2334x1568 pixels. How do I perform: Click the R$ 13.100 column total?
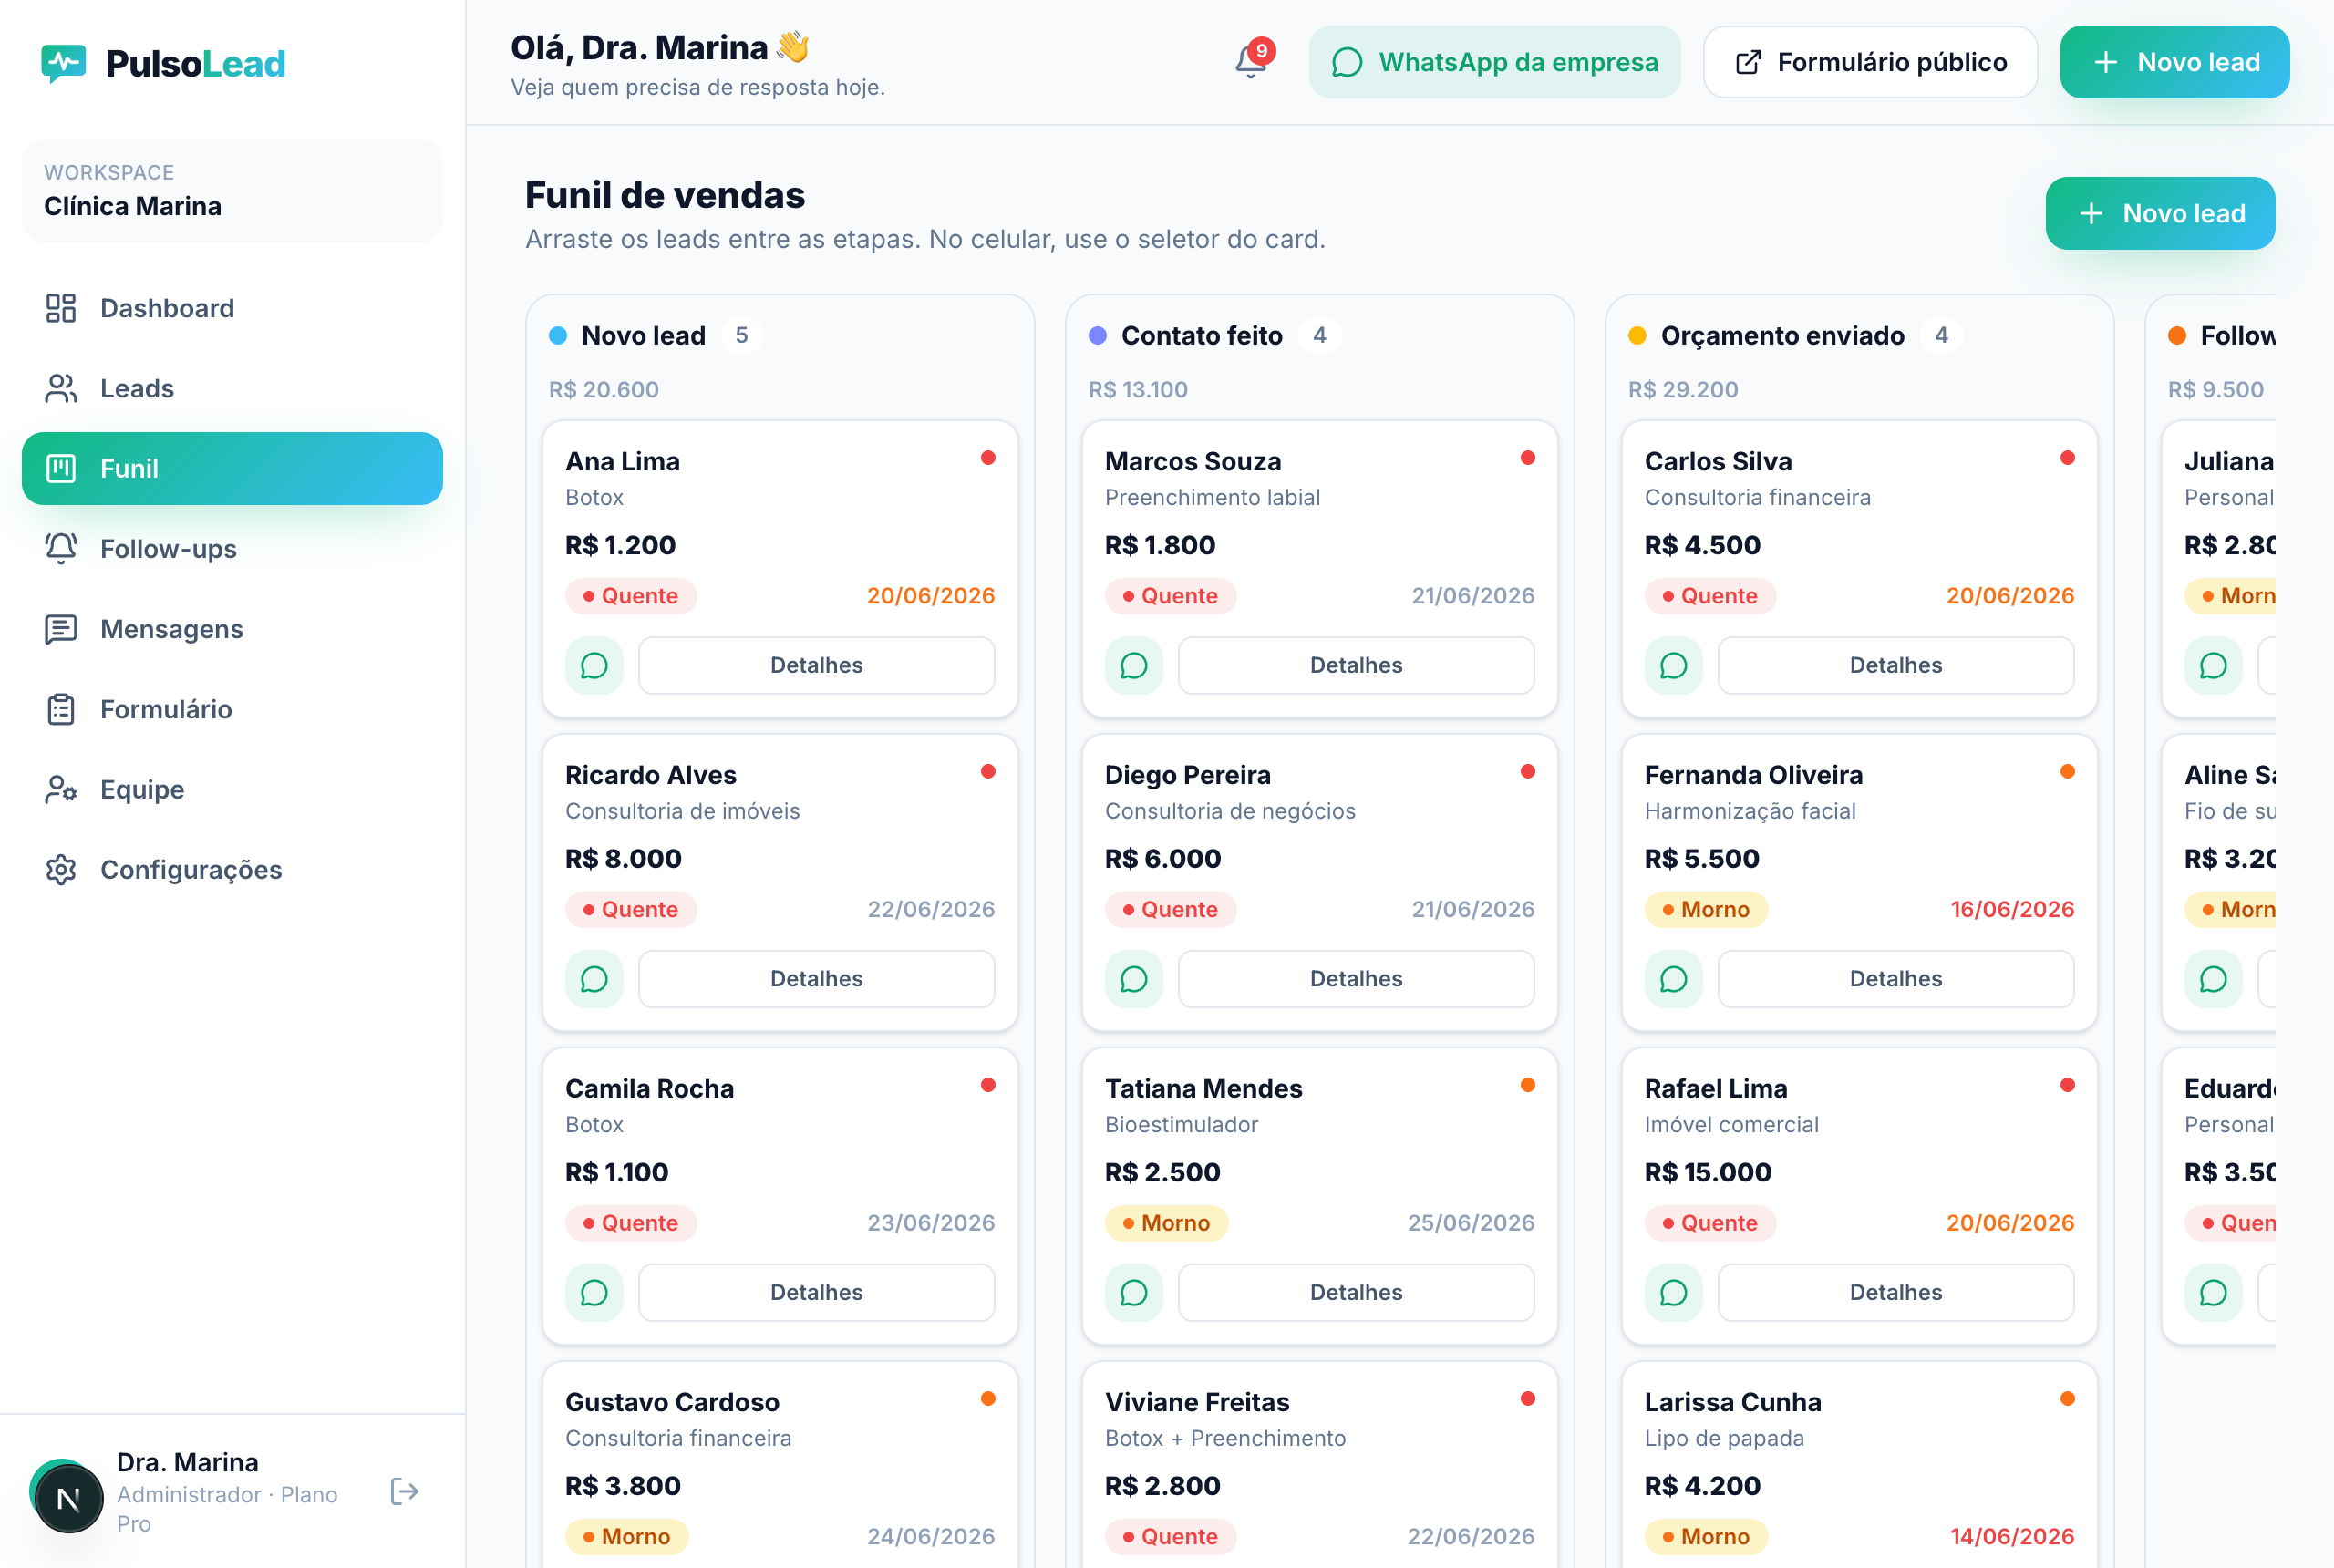point(1138,389)
